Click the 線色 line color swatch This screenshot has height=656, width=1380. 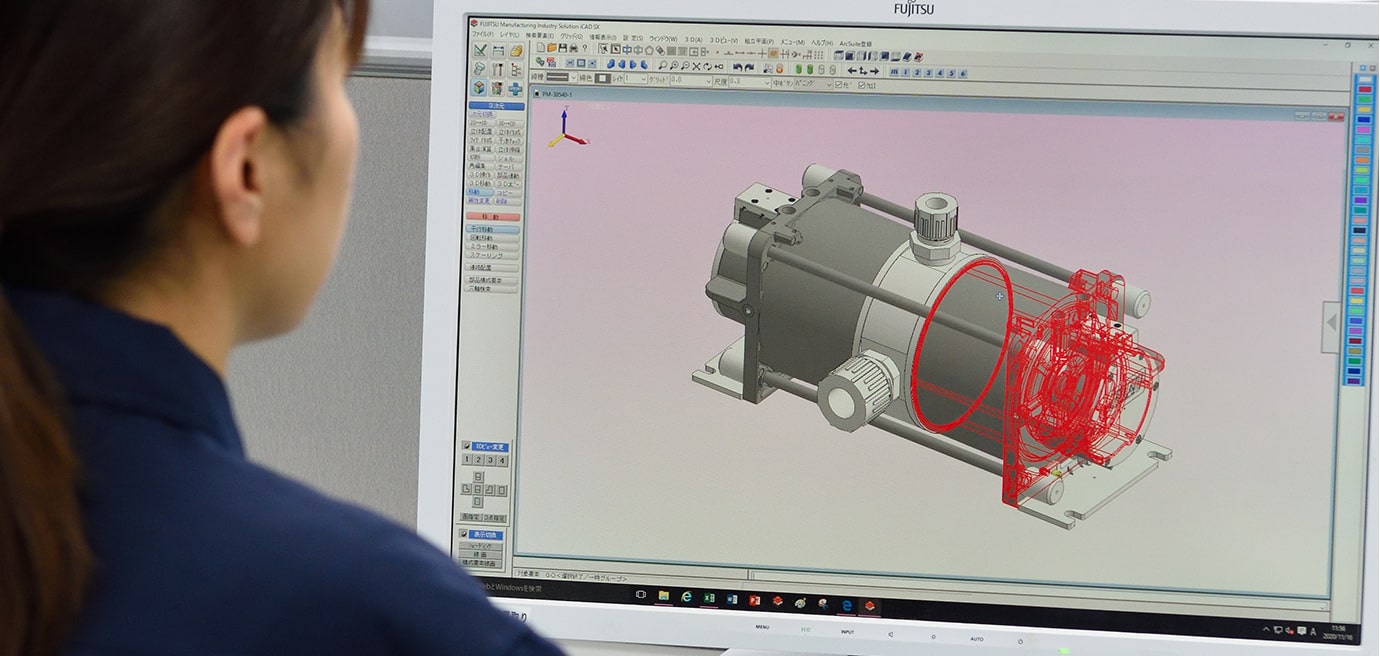603,78
